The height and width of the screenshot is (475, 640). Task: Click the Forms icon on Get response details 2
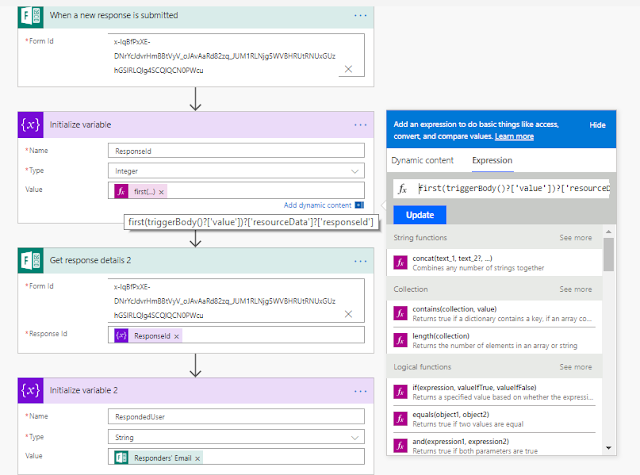pyautogui.click(x=31, y=260)
